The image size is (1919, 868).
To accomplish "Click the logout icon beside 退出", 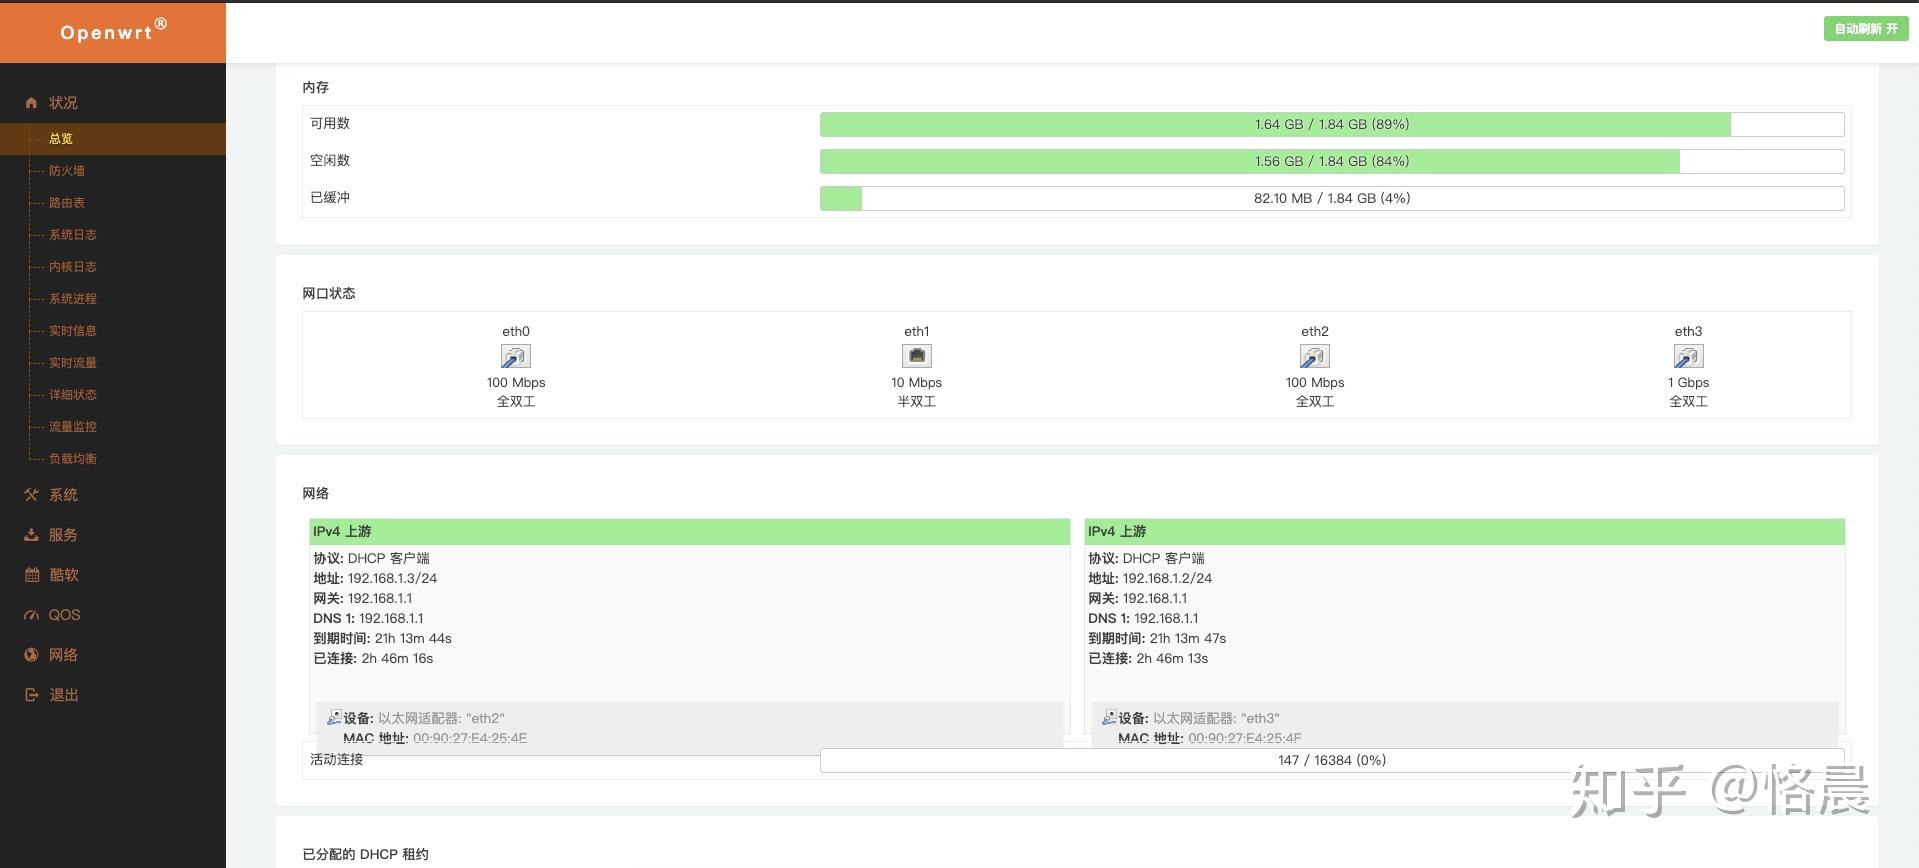I will (31, 695).
